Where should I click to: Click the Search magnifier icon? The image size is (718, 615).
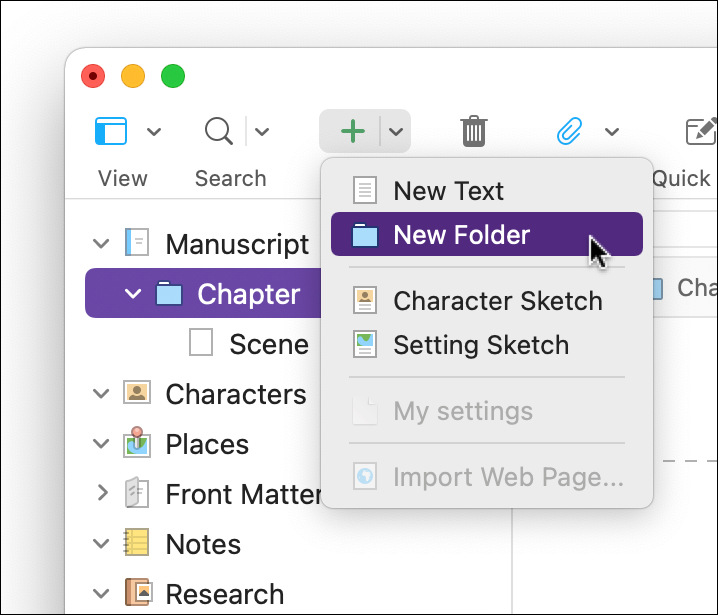[x=218, y=131]
